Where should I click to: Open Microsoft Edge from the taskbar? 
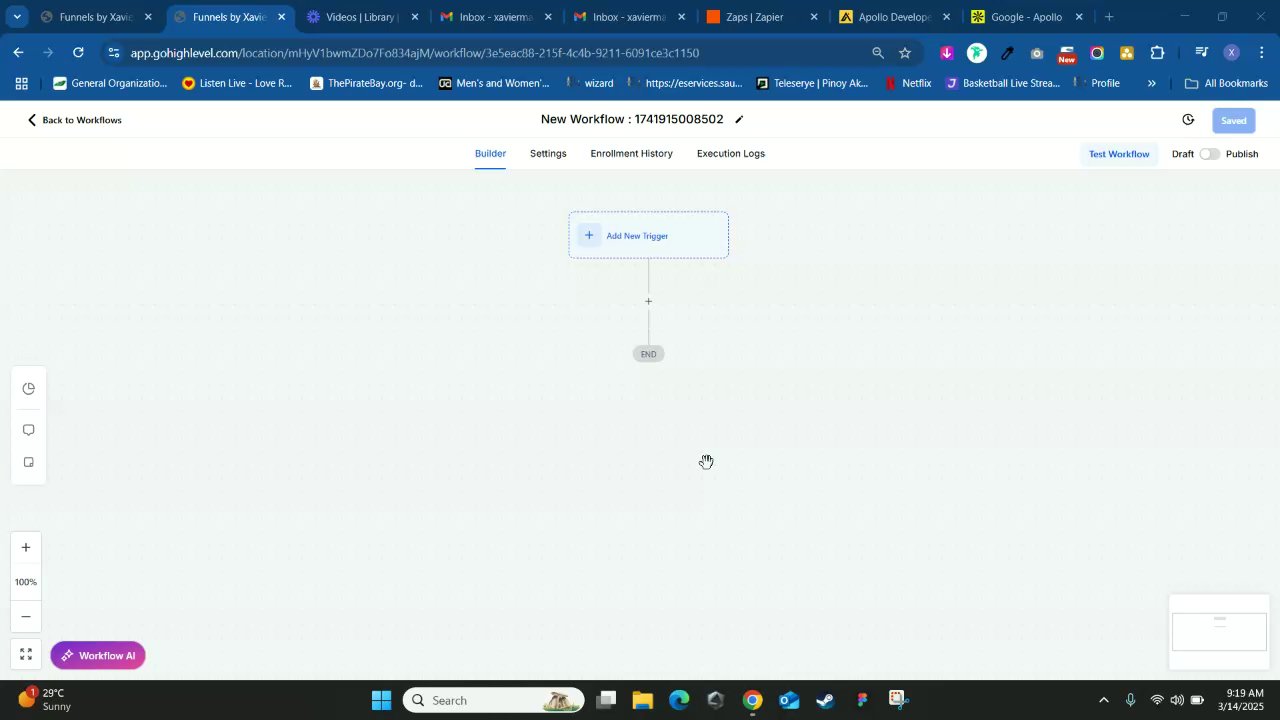coord(679,700)
